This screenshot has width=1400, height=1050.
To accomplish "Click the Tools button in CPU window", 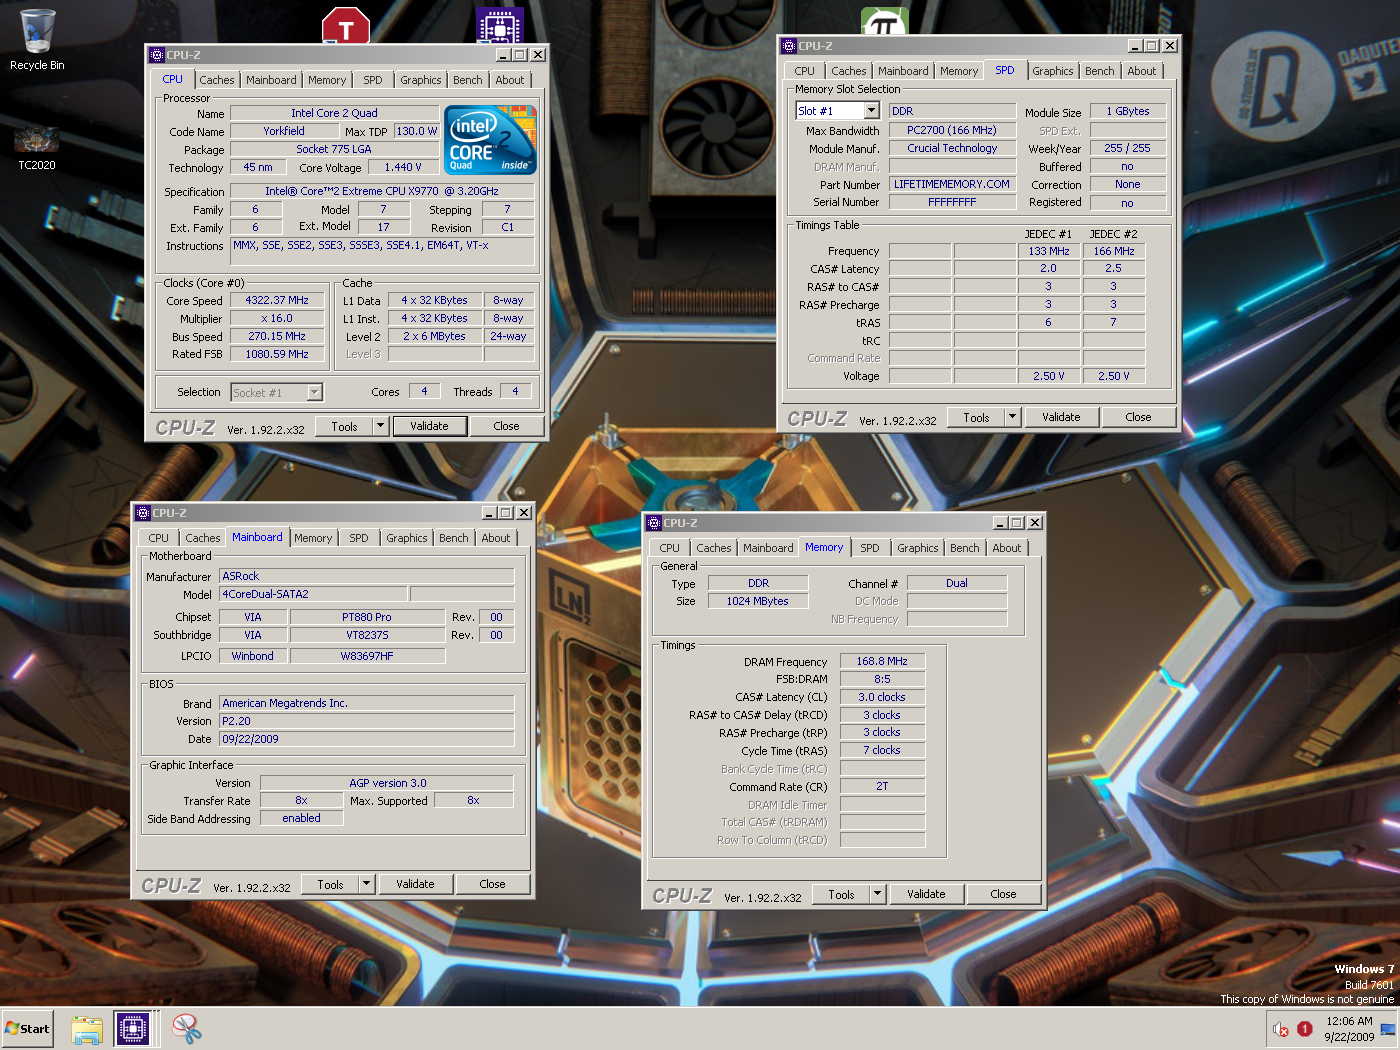I will click(344, 426).
